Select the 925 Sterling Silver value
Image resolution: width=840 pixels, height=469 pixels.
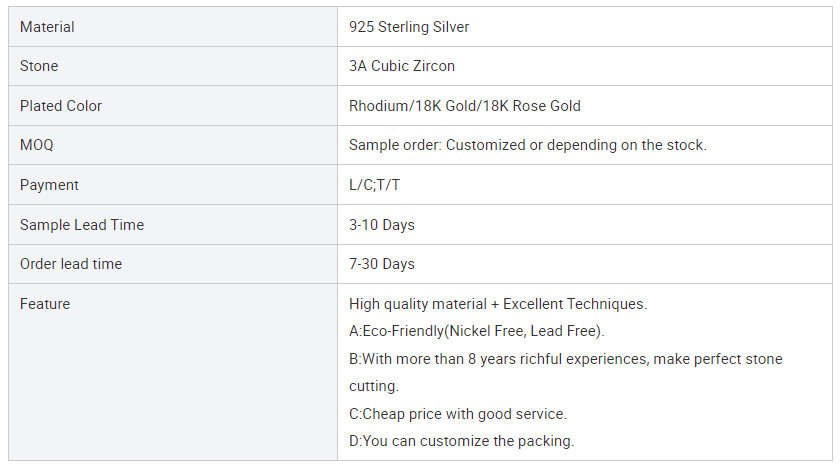pos(409,27)
